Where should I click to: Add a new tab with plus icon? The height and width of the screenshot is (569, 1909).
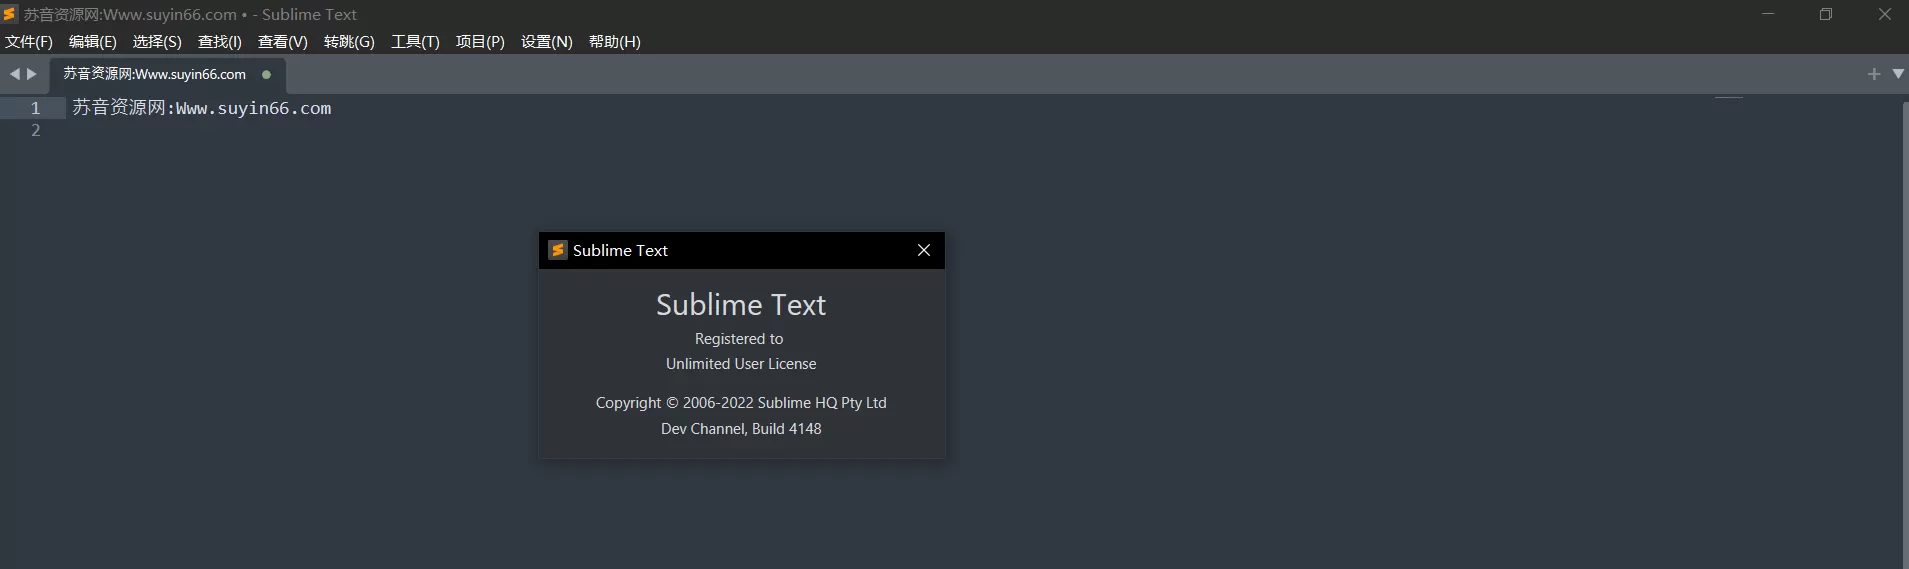coord(1874,74)
